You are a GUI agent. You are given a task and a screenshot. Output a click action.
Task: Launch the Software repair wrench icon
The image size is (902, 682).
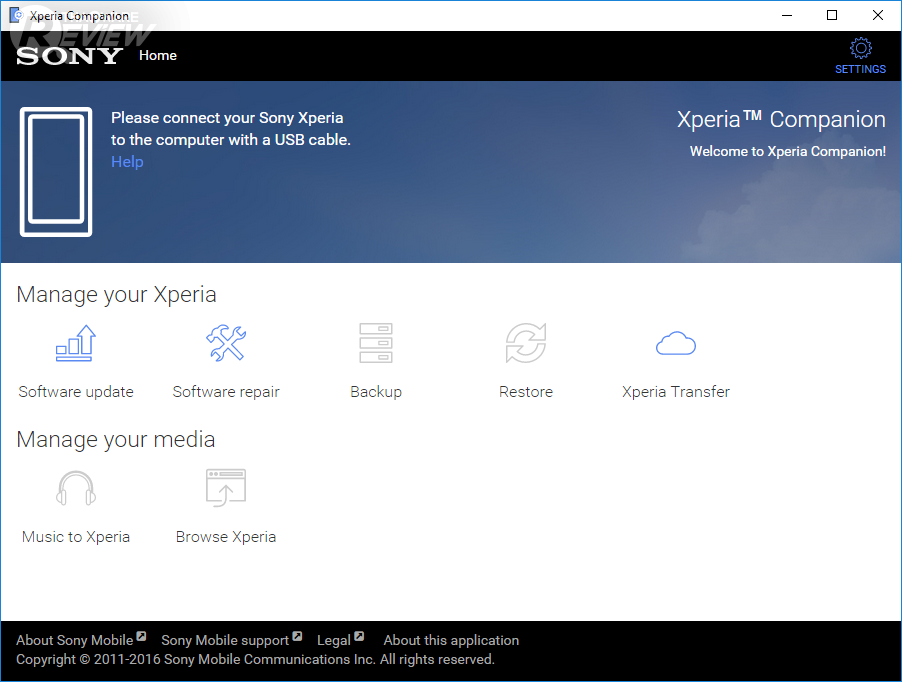pyautogui.click(x=226, y=343)
